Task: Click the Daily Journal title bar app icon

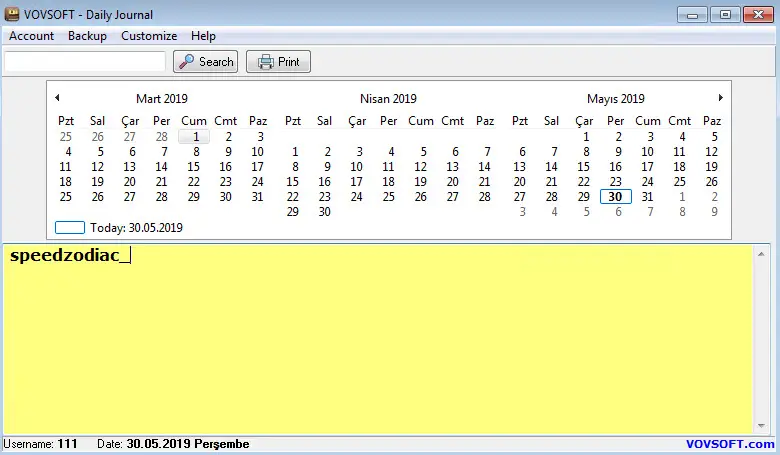Action: coord(11,14)
